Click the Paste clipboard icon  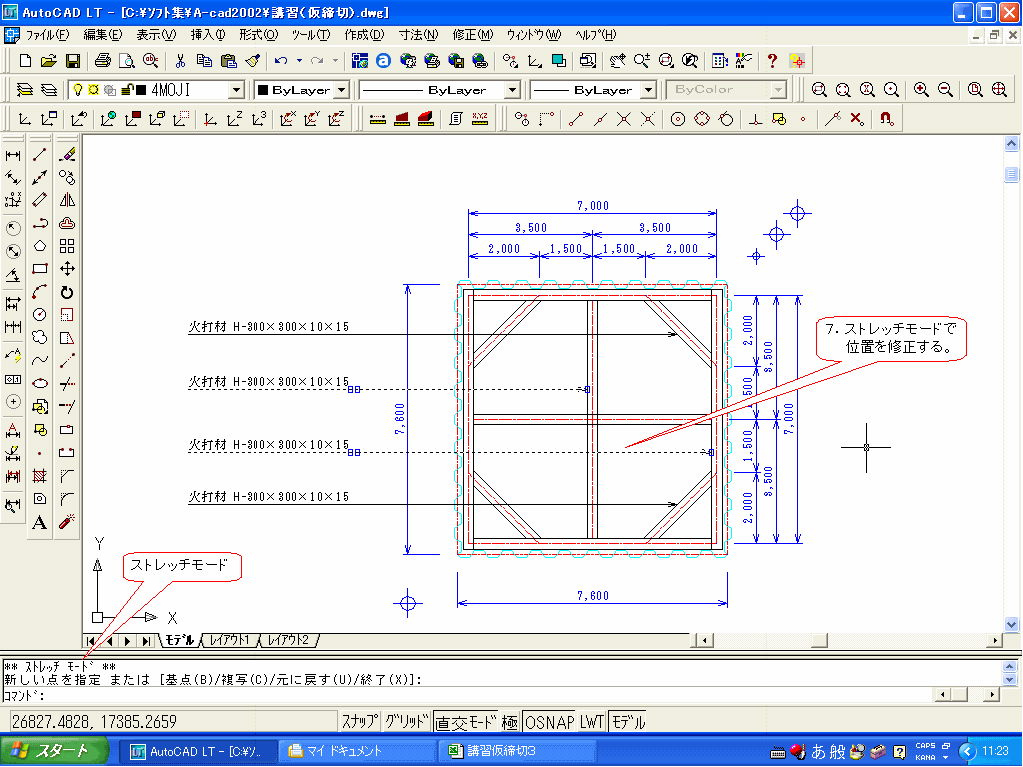point(228,61)
